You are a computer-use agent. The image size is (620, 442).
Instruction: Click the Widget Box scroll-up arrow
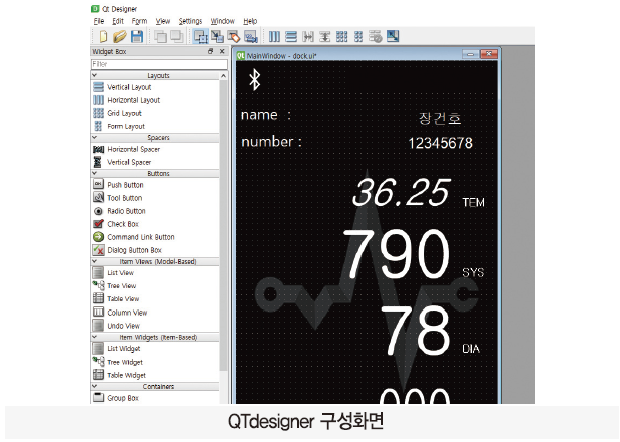point(223,76)
